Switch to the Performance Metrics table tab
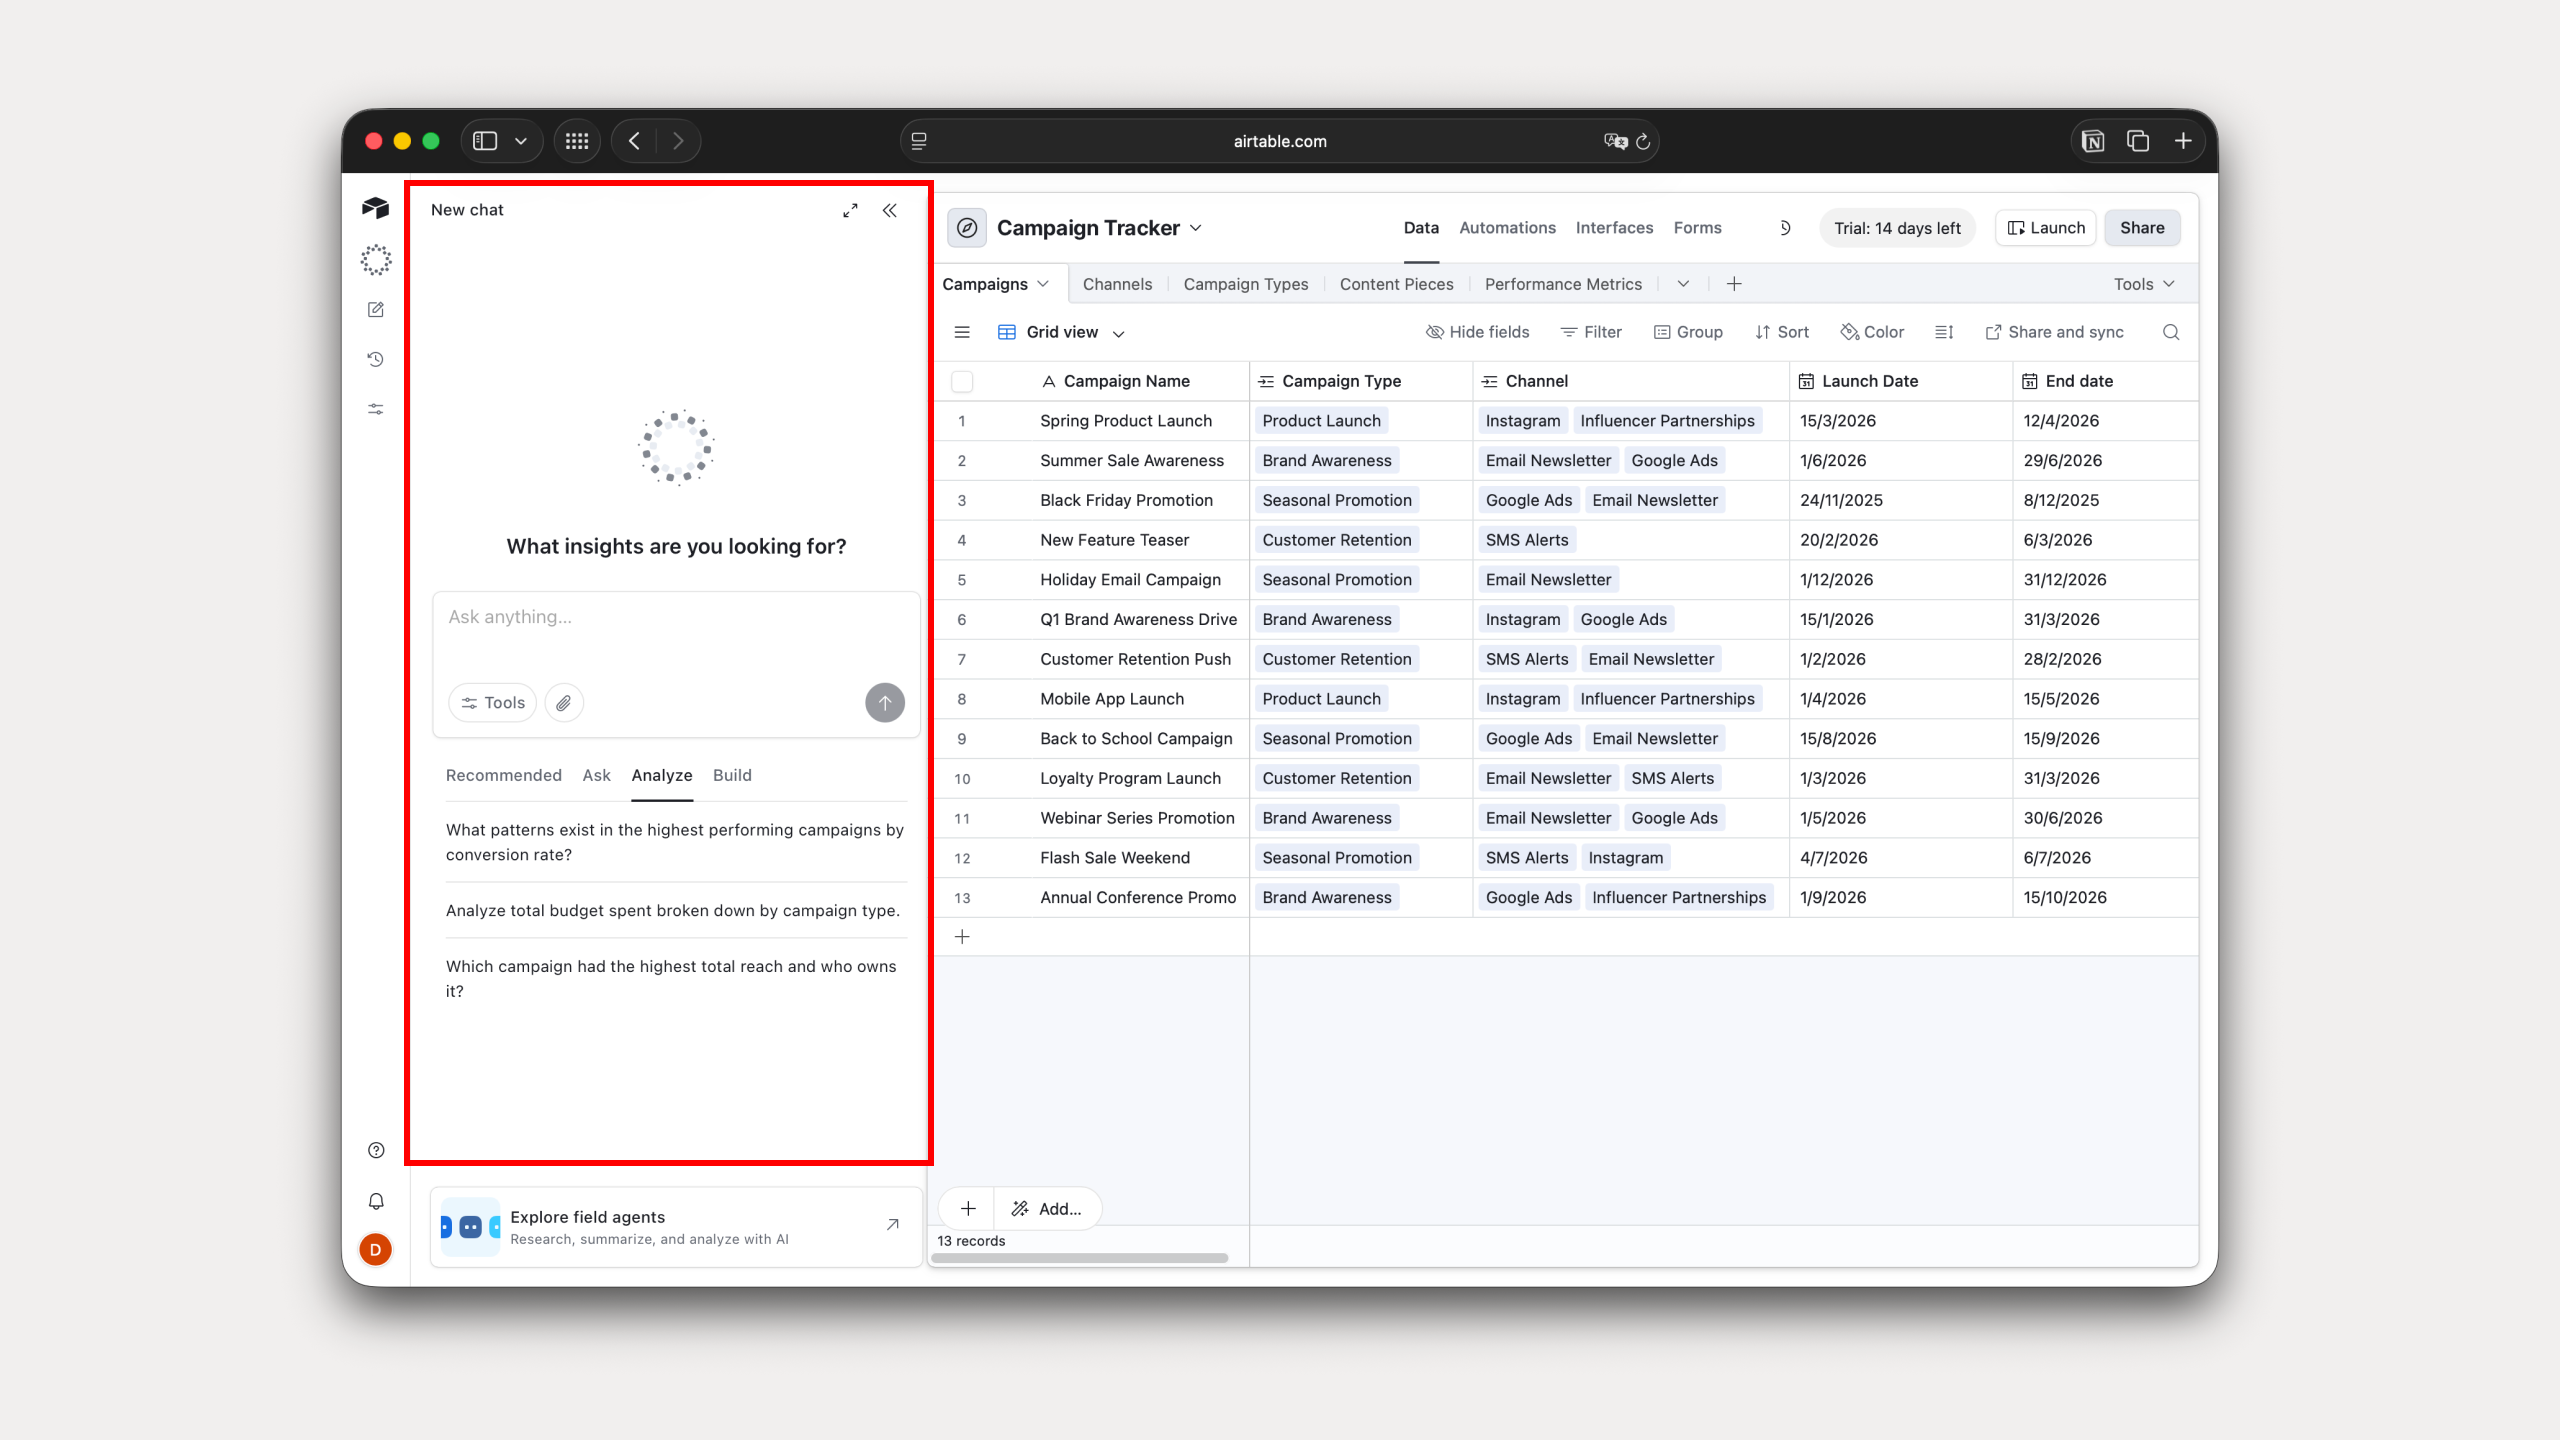The height and width of the screenshot is (1440, 2560). click(x=1562, y=284)
